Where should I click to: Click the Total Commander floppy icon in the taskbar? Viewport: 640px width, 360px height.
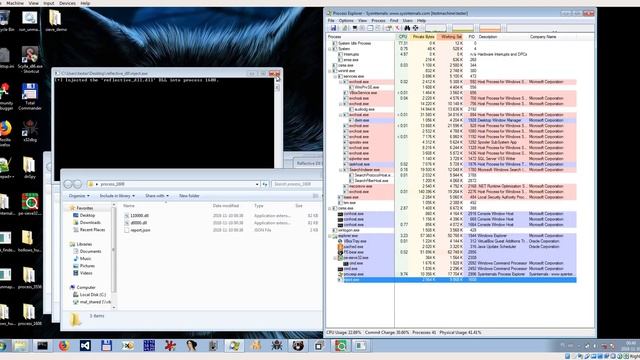point(106,346)
